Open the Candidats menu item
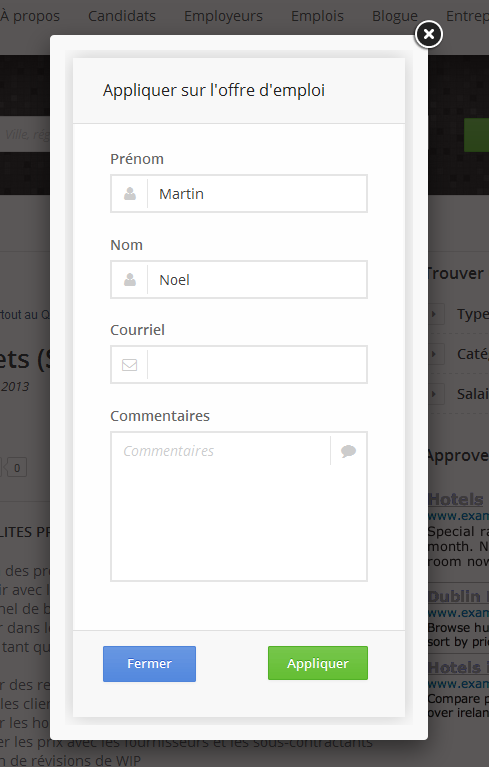The image size is (489, 767). pyautogui.click(x=122, y=16)
